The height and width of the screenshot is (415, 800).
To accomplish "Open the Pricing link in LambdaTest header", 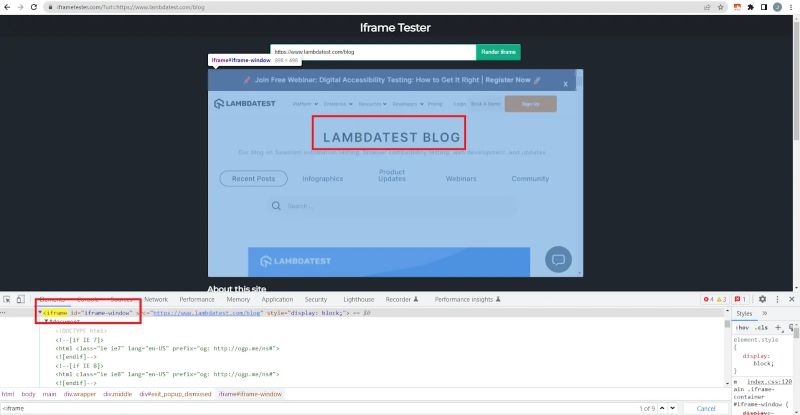I will click(x=435, y=104).
